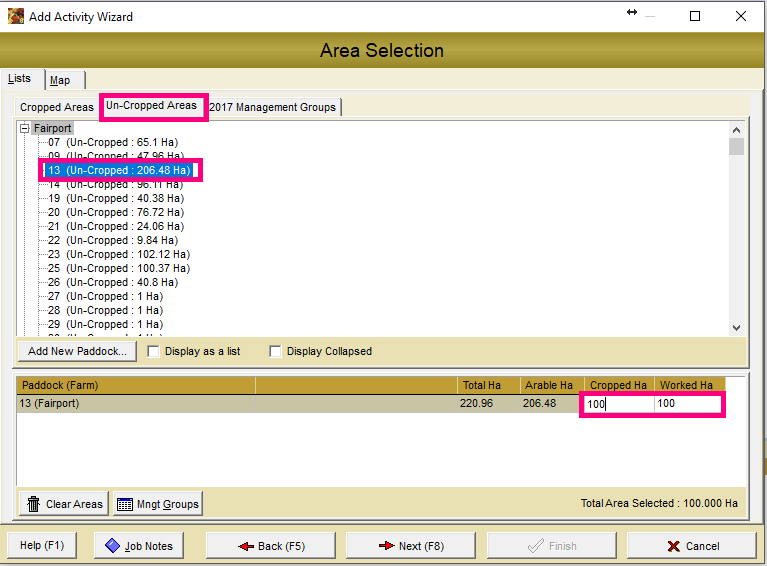
Task: Enable the Display as a list checkbox
Action: click(154, 351)
